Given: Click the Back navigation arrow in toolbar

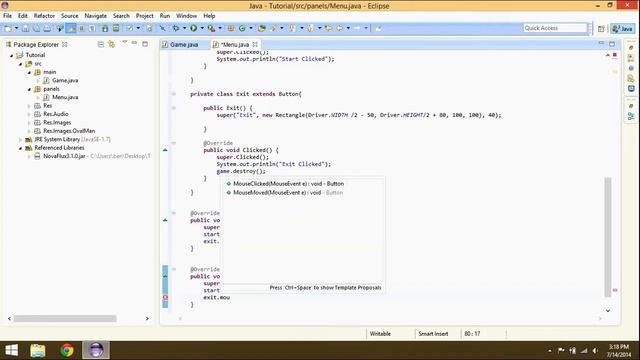Looking at the screenshot, I should tap(340, 28).
